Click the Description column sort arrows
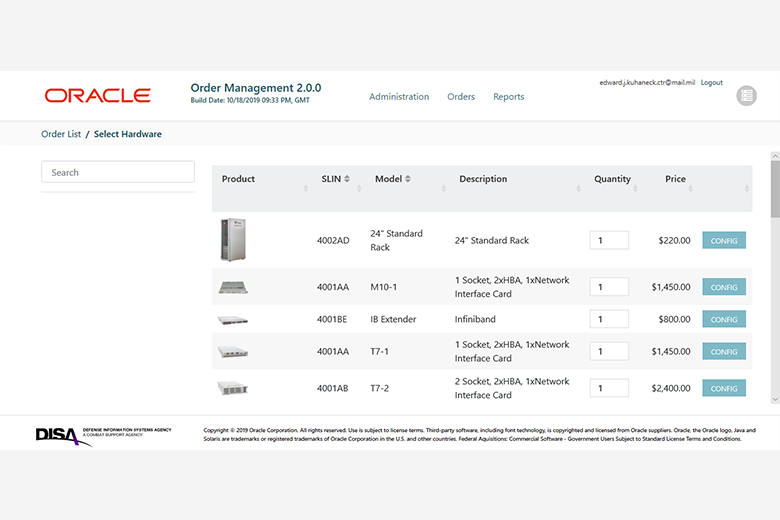The image size is (780, 520). (x=578, y=189)
